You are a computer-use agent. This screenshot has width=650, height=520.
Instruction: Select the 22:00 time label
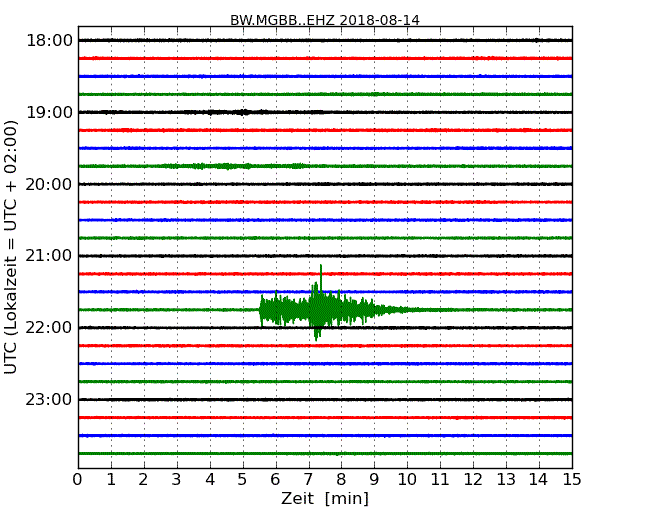(x=49, y=328)
